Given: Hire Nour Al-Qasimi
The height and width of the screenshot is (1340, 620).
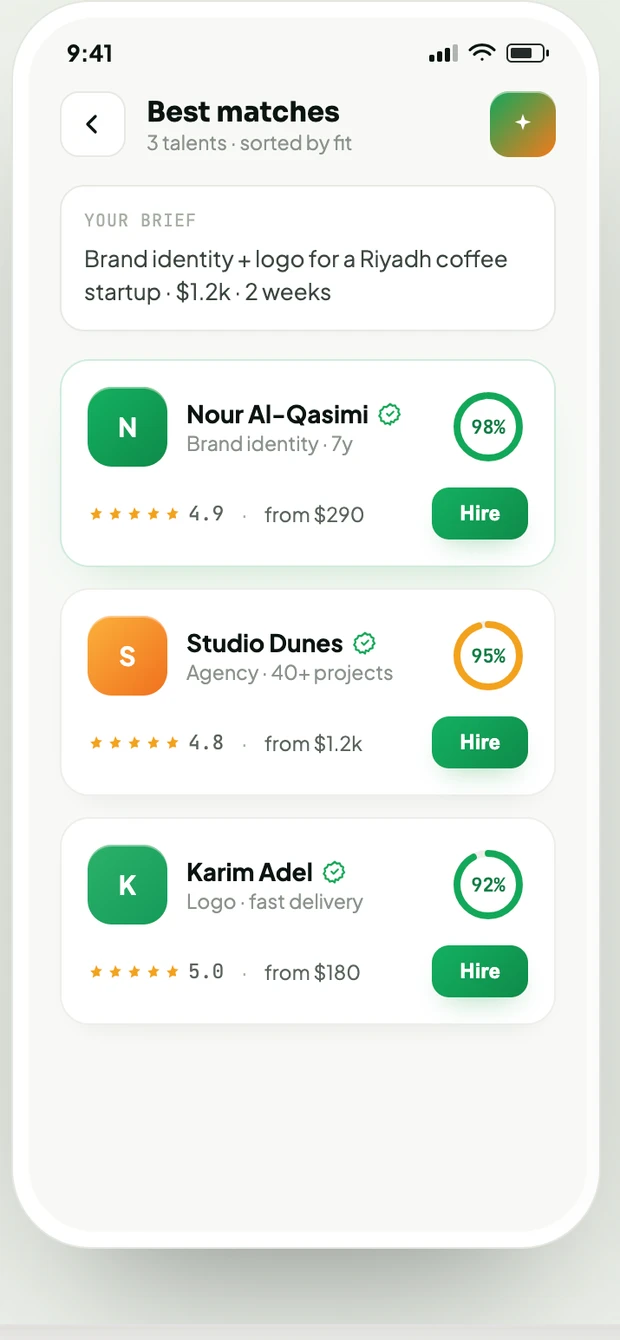Looking at the screenshot, I should 480,513.
